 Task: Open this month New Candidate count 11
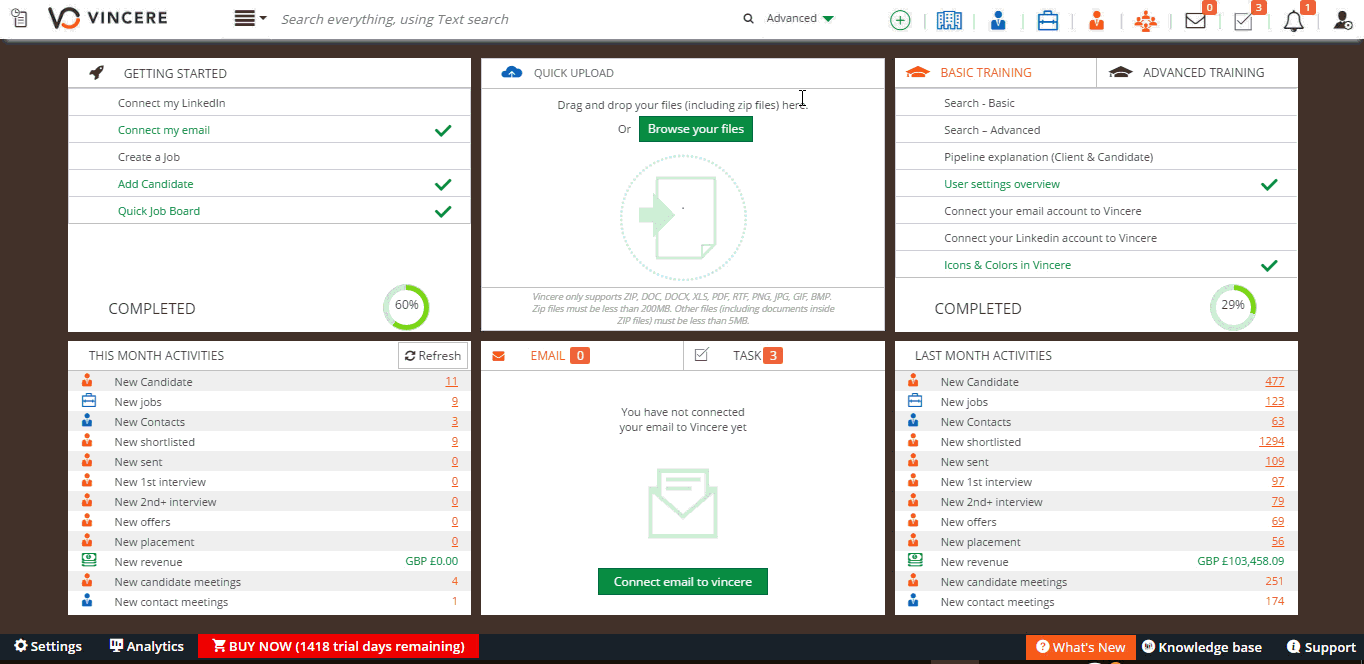(x=452, y=382)
